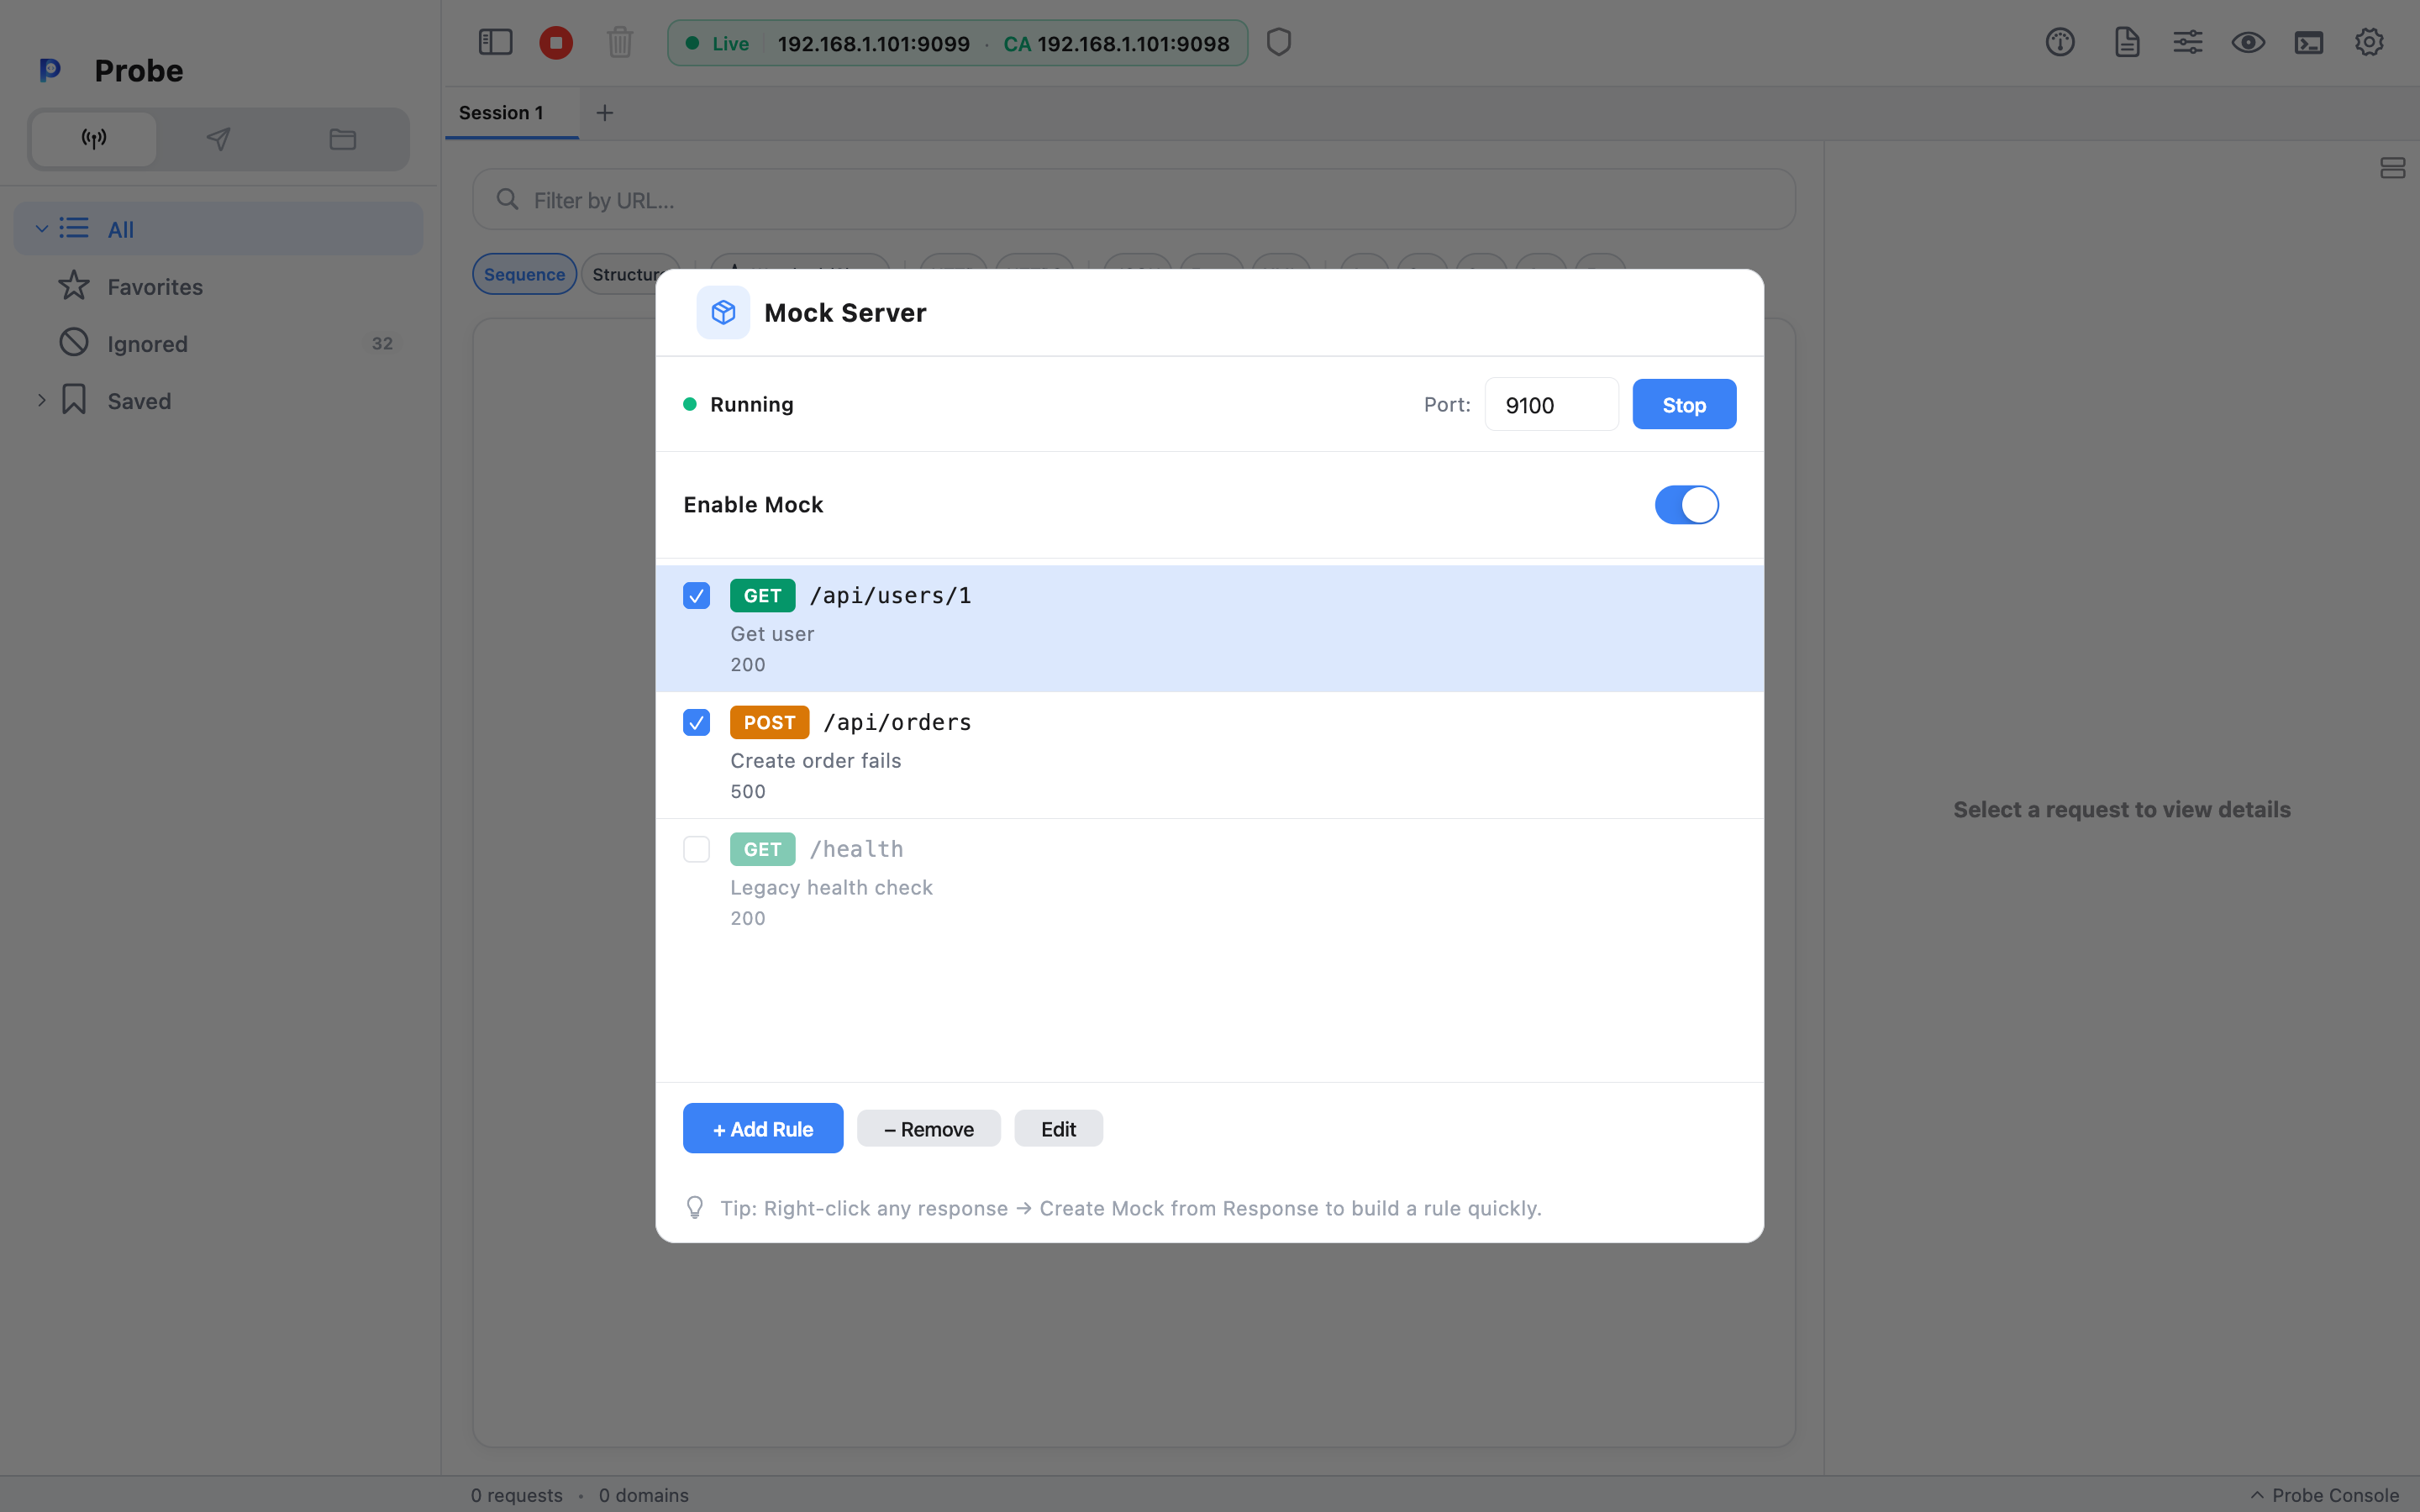
Task: Click the Probe logo icon
Action: pos(50,70)
